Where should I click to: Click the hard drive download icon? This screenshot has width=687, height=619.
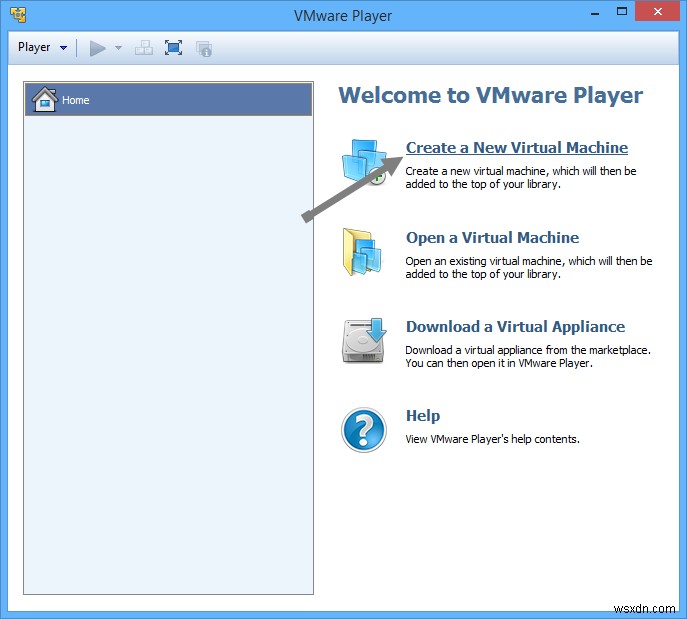[x=364, y=341]
